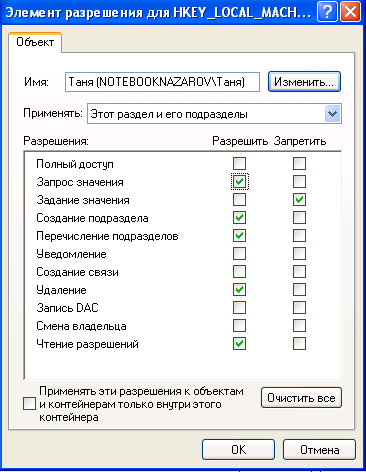This screenshot has width=366, height=472.
Task: Click the Отмена button
Action: click(319, 450)
